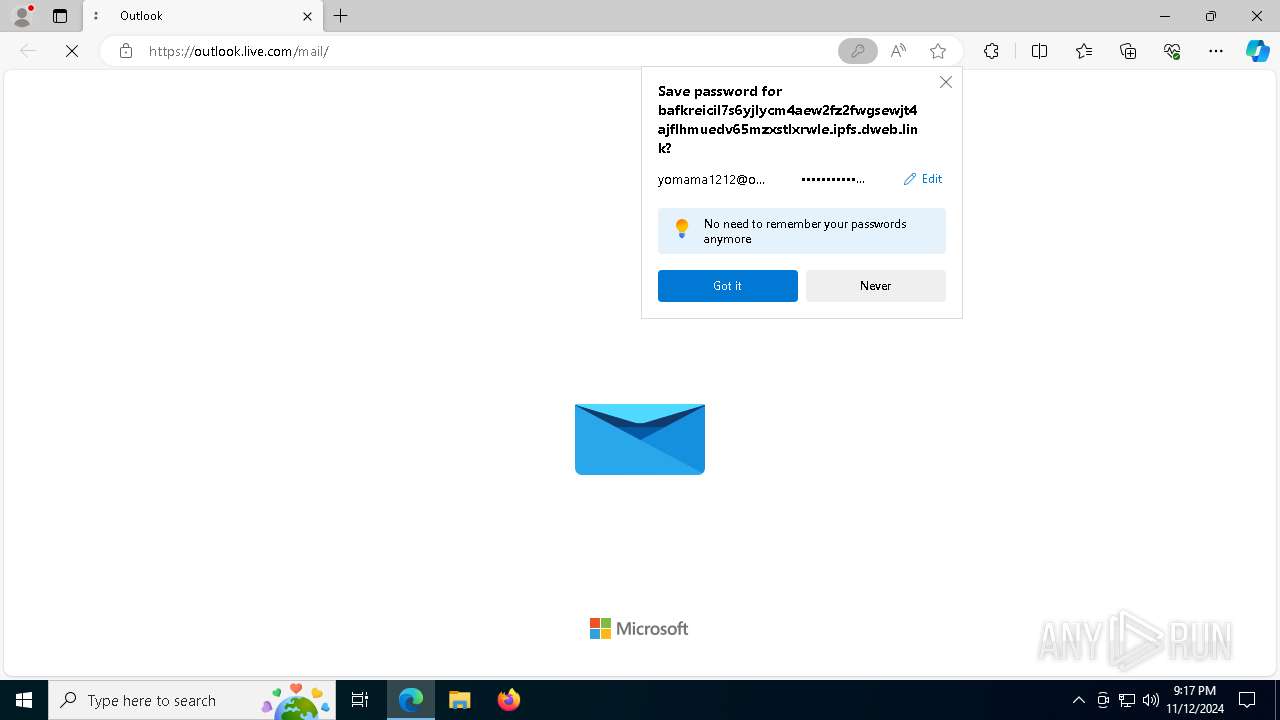Stop loading the page
Screen dimensions: 1280x720
(x=72, y=51)
